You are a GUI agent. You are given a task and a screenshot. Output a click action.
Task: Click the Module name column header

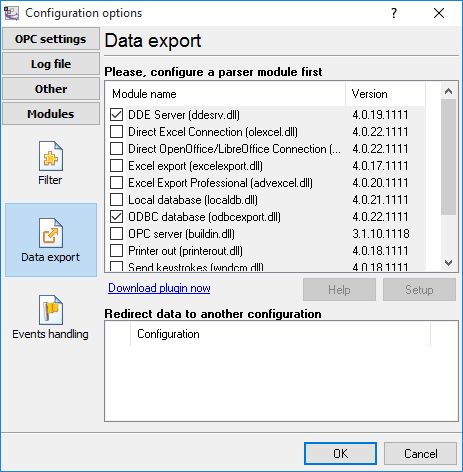coord(225,94)
